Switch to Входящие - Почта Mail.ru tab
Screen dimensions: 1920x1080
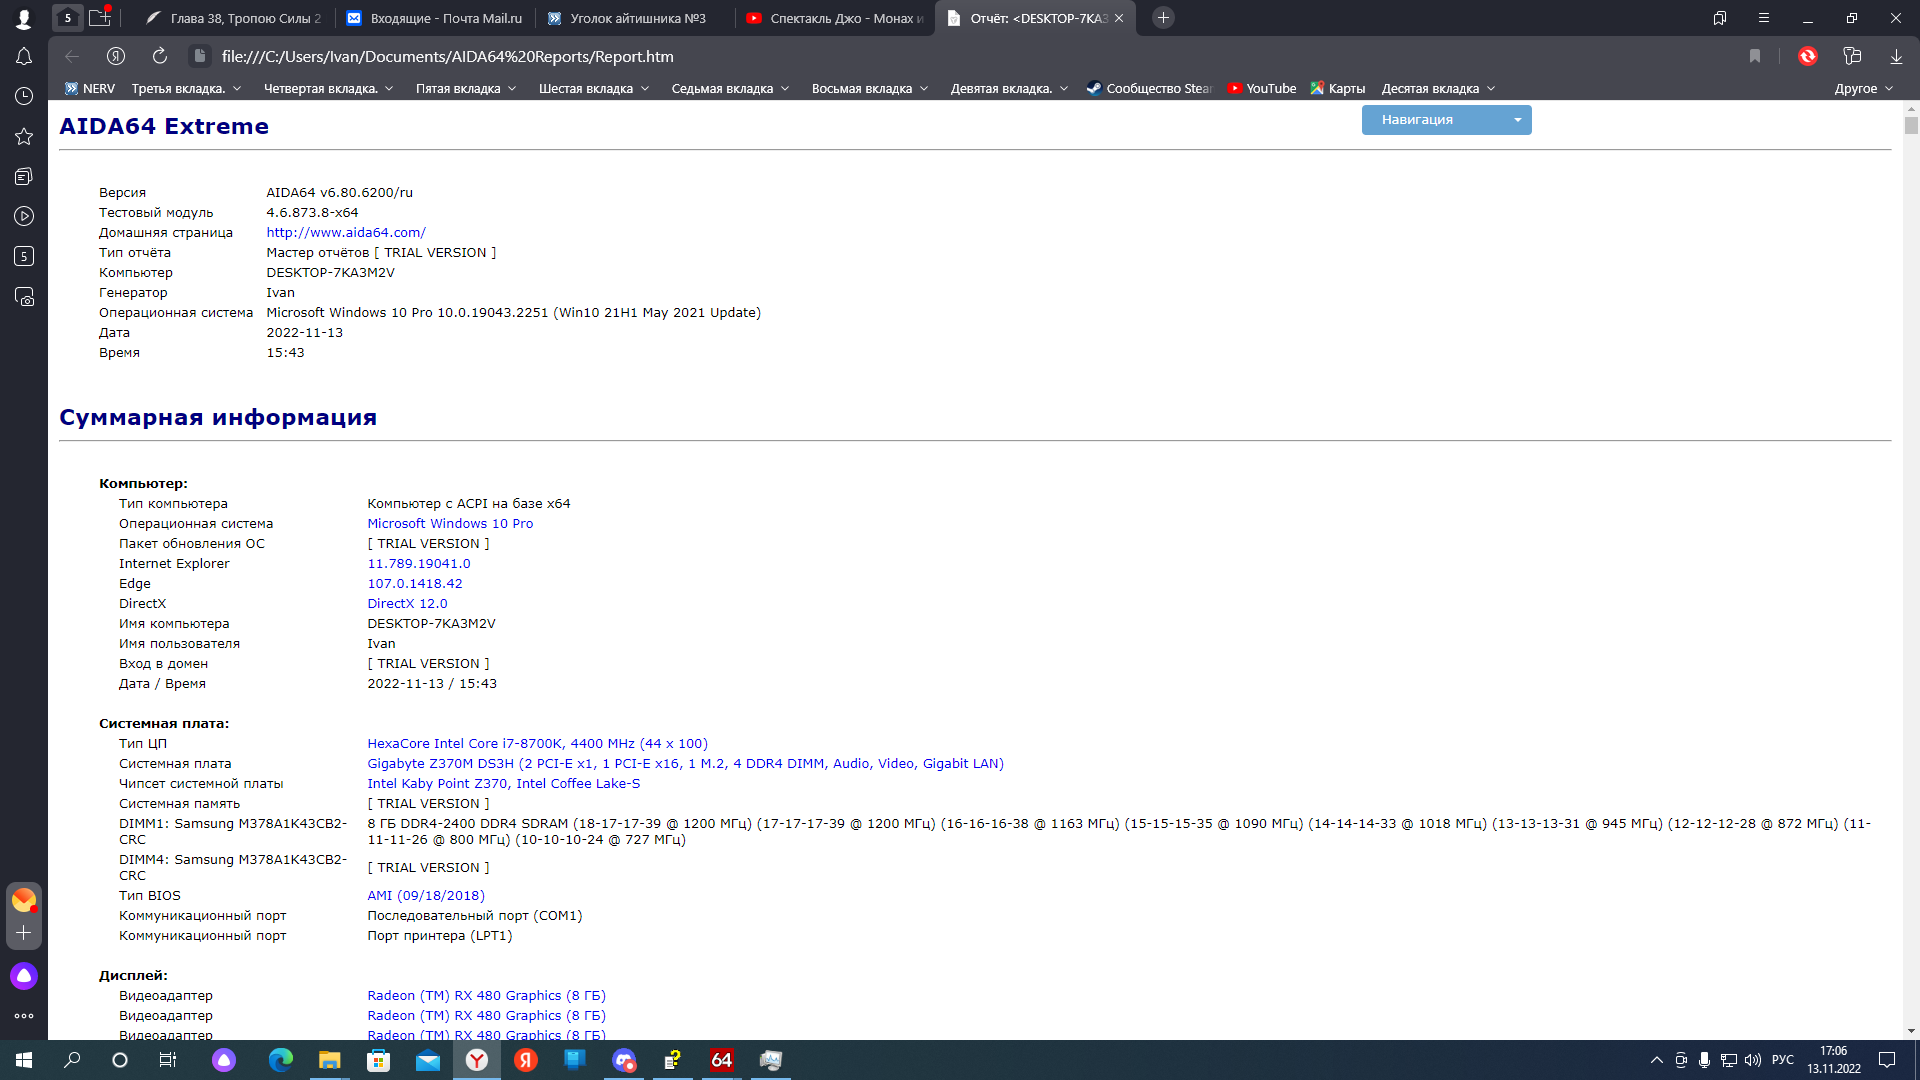(434, 18)
